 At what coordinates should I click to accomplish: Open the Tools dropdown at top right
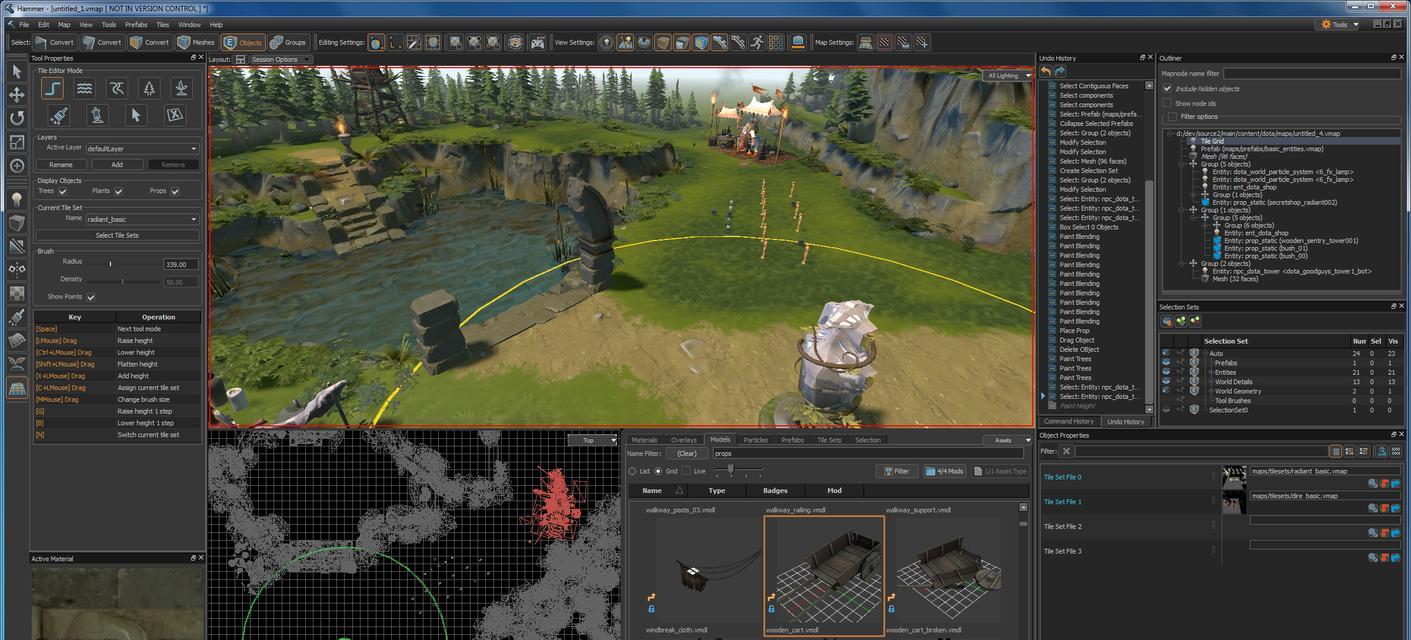1340,24
